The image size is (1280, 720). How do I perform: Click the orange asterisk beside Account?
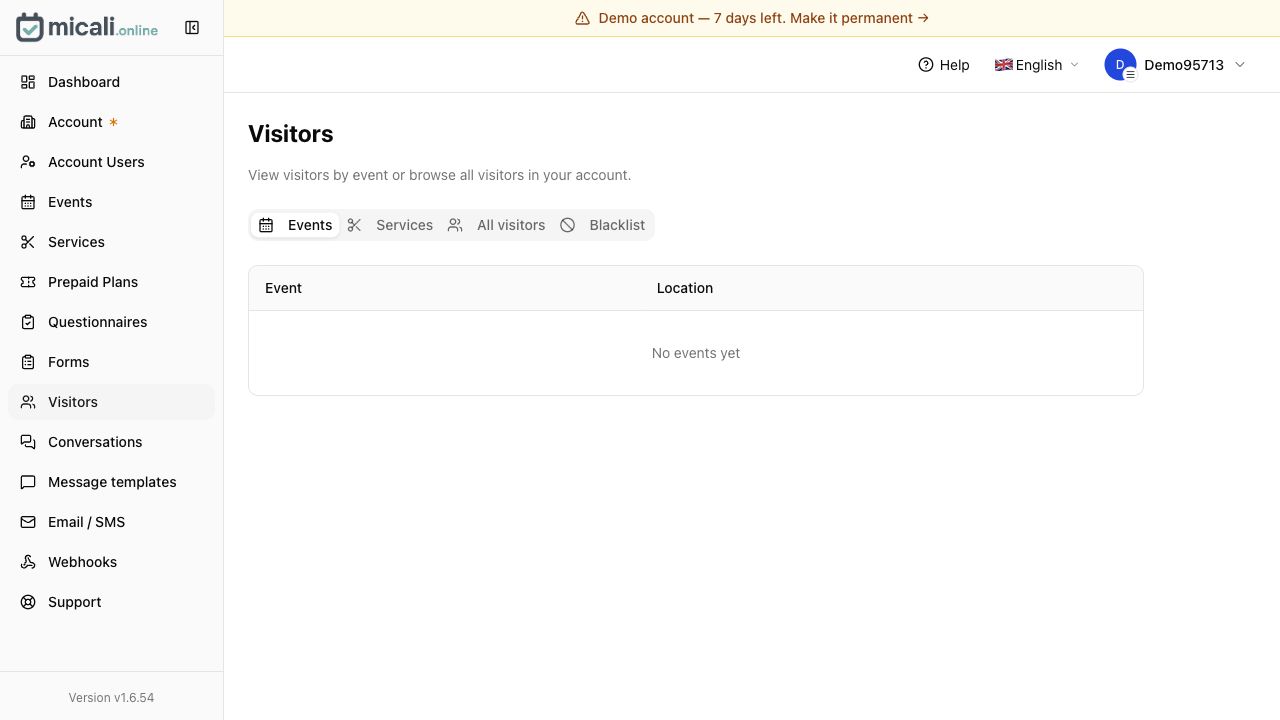point(113,122)
